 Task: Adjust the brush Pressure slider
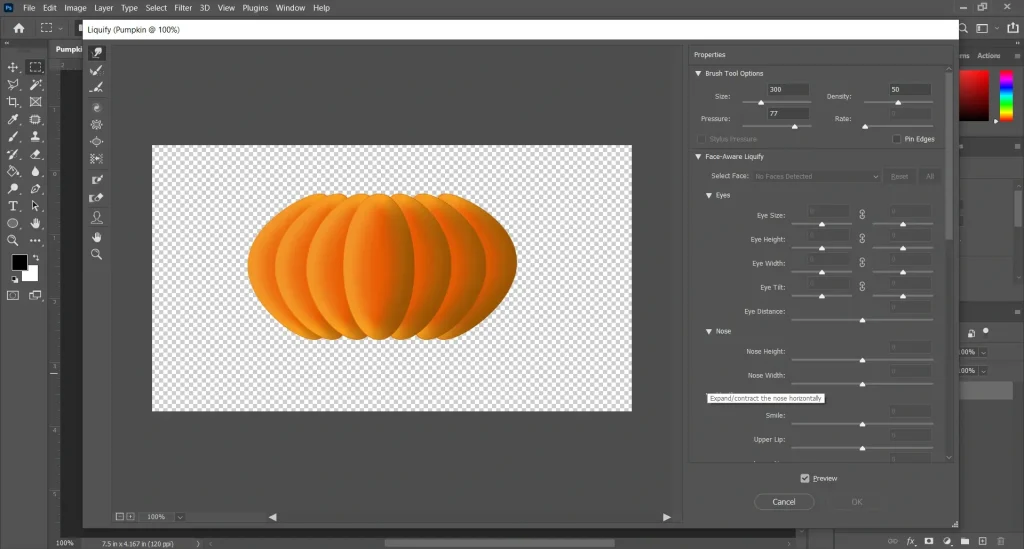794,126
